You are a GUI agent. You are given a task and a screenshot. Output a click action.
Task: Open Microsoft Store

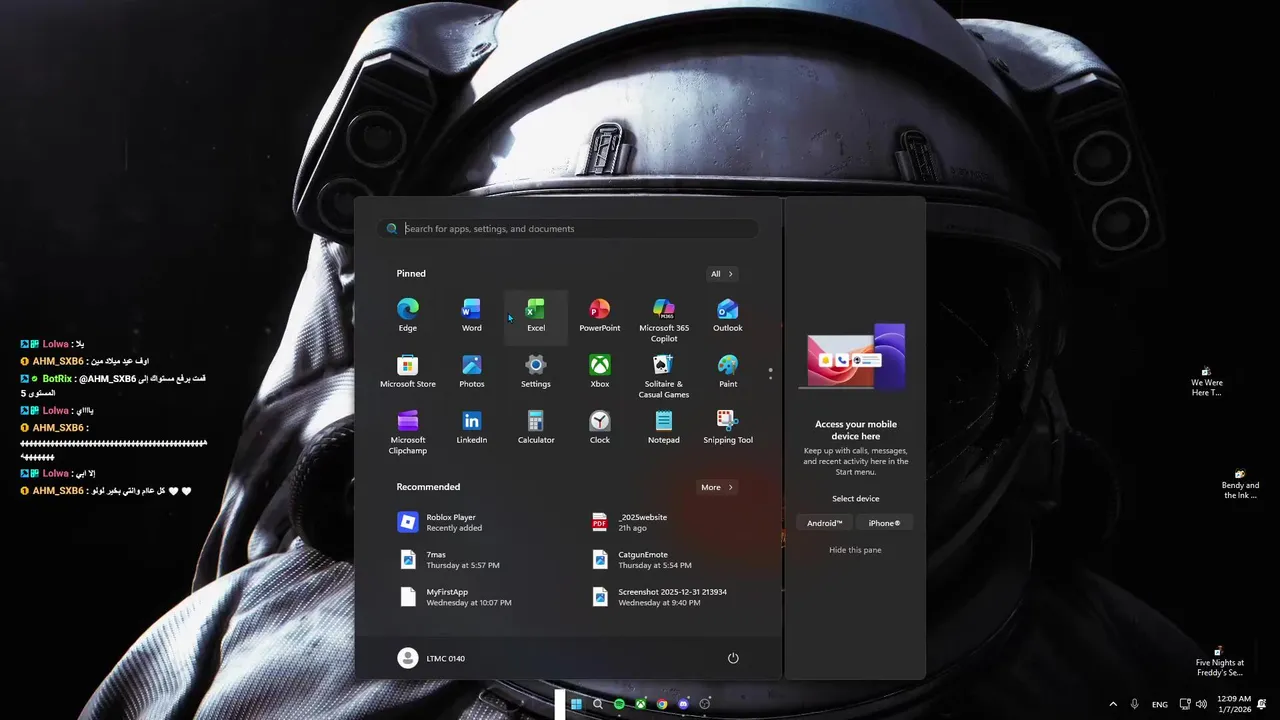click(407, 371)
